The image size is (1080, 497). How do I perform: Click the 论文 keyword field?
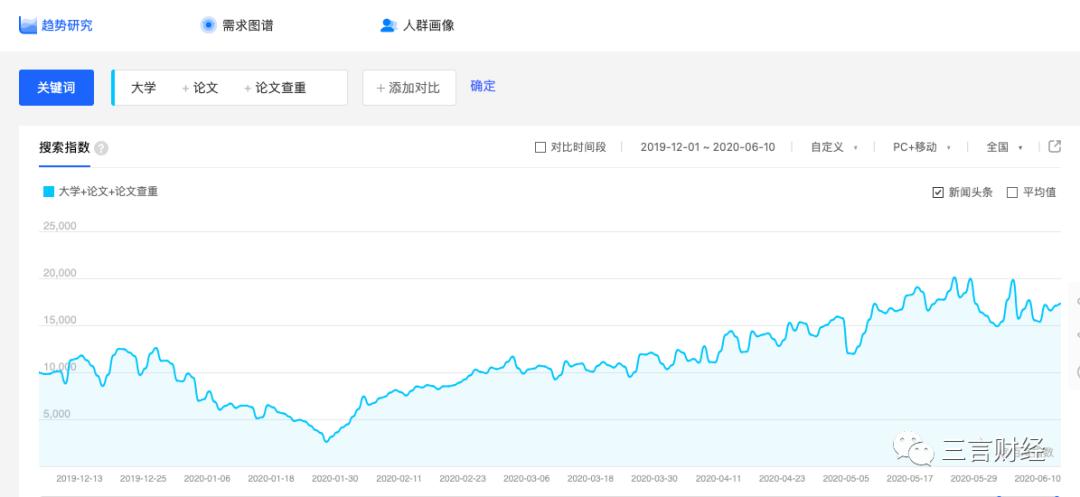205,87
